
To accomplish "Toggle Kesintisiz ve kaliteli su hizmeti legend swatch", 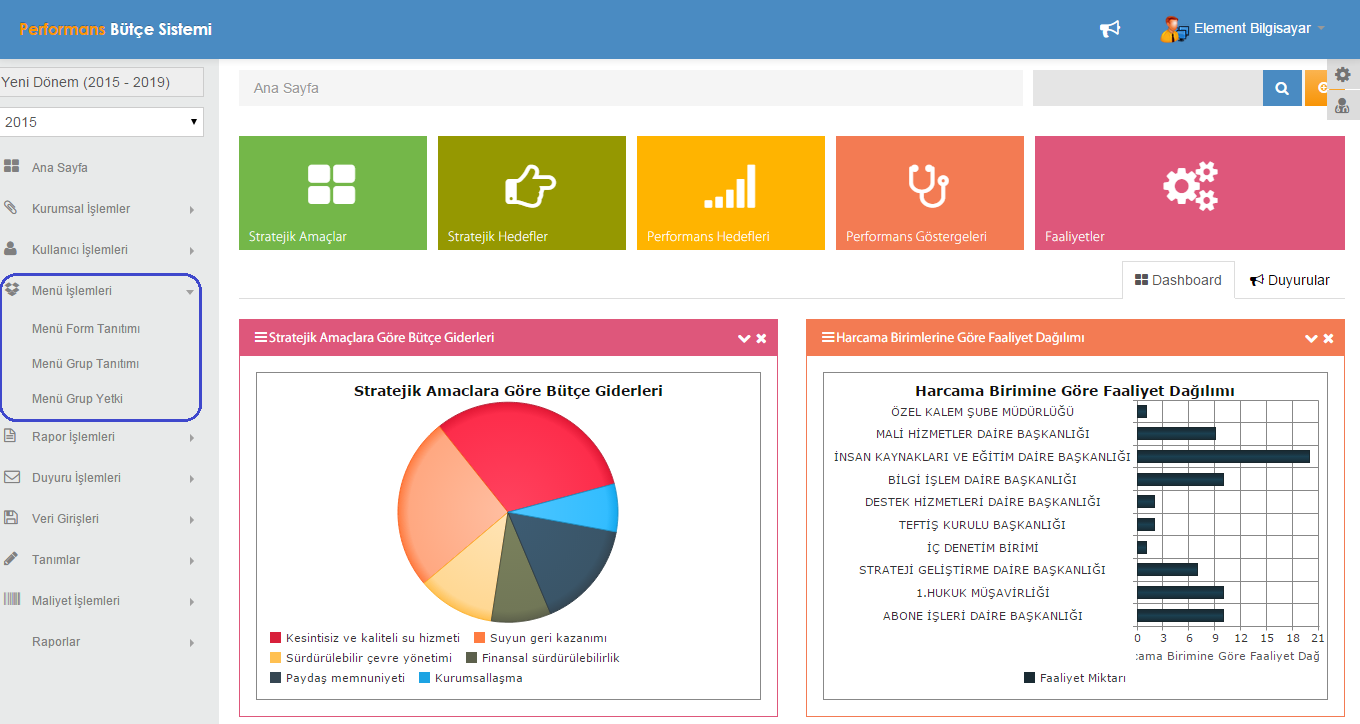I will coord(275,638).
